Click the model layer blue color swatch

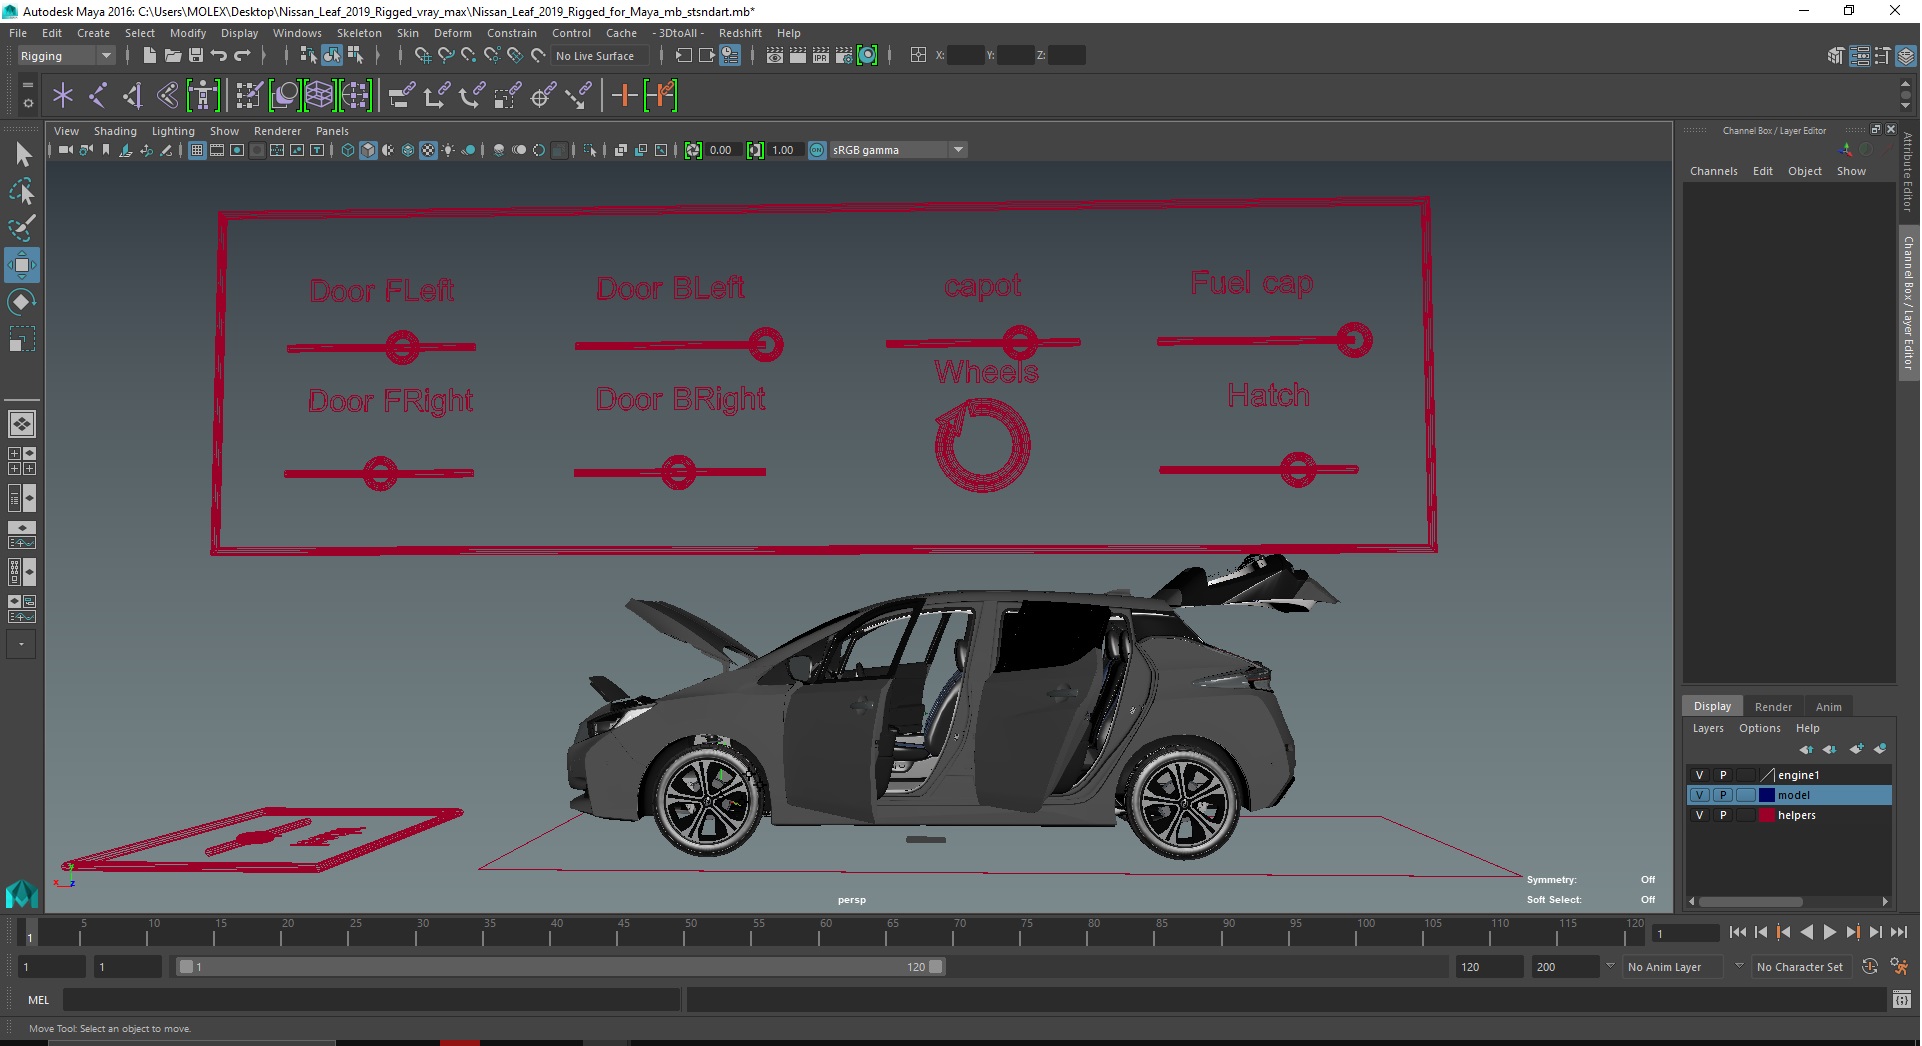click(x=1767, y=796)
